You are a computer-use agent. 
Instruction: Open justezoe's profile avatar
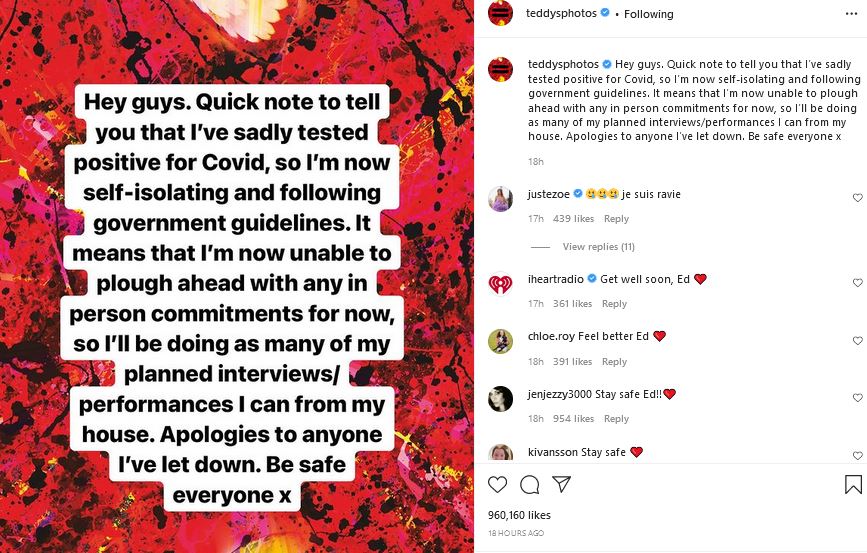[x=500, y=199]
